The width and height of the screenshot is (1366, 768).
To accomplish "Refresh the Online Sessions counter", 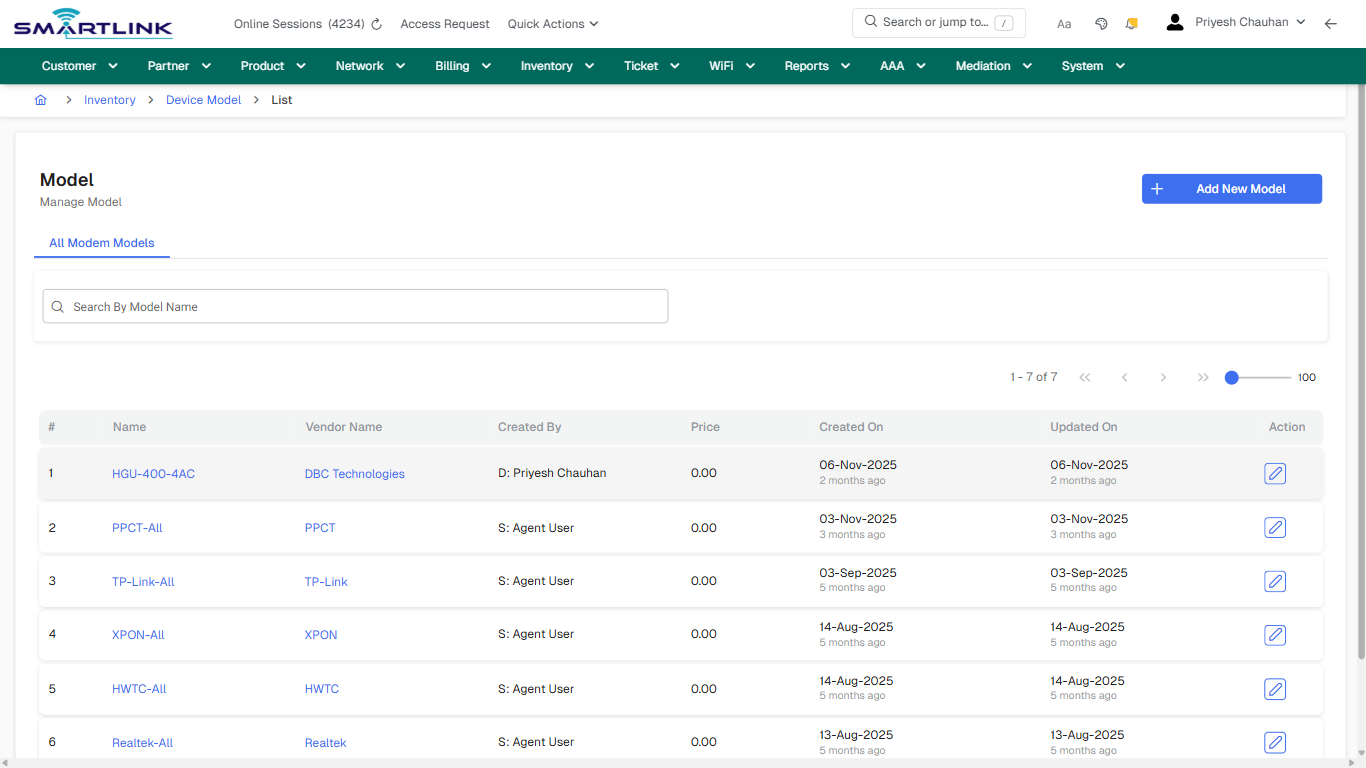I will pyautogui.click(x=375, y=23).
